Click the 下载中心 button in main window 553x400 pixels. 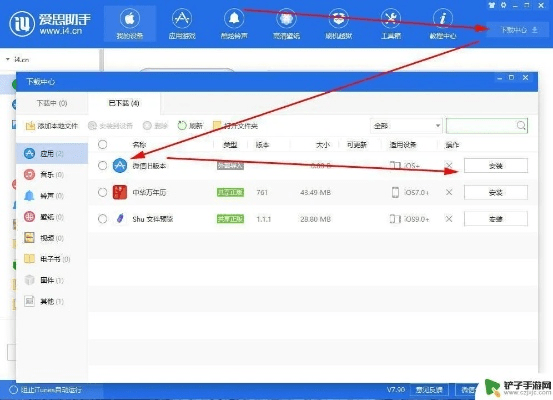point(519,30)
